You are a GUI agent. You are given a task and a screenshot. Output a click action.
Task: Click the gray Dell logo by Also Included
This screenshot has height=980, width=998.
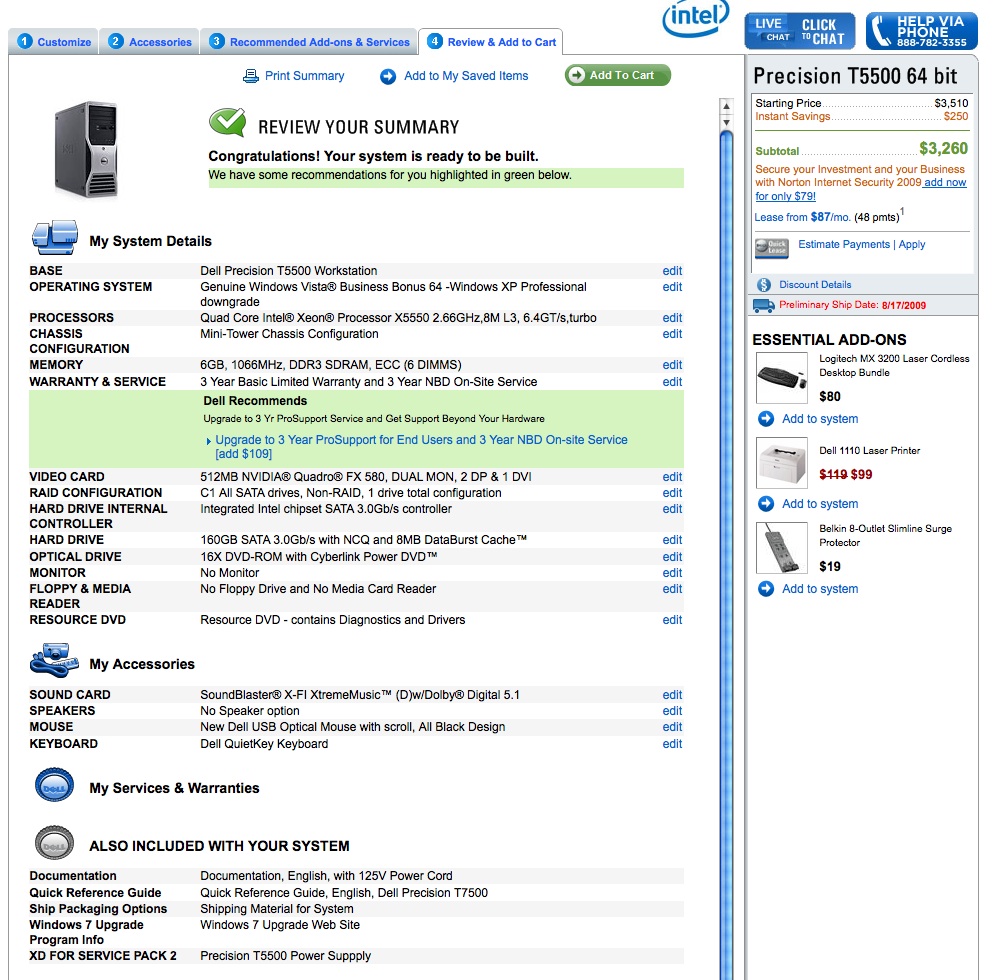point(54,843)
